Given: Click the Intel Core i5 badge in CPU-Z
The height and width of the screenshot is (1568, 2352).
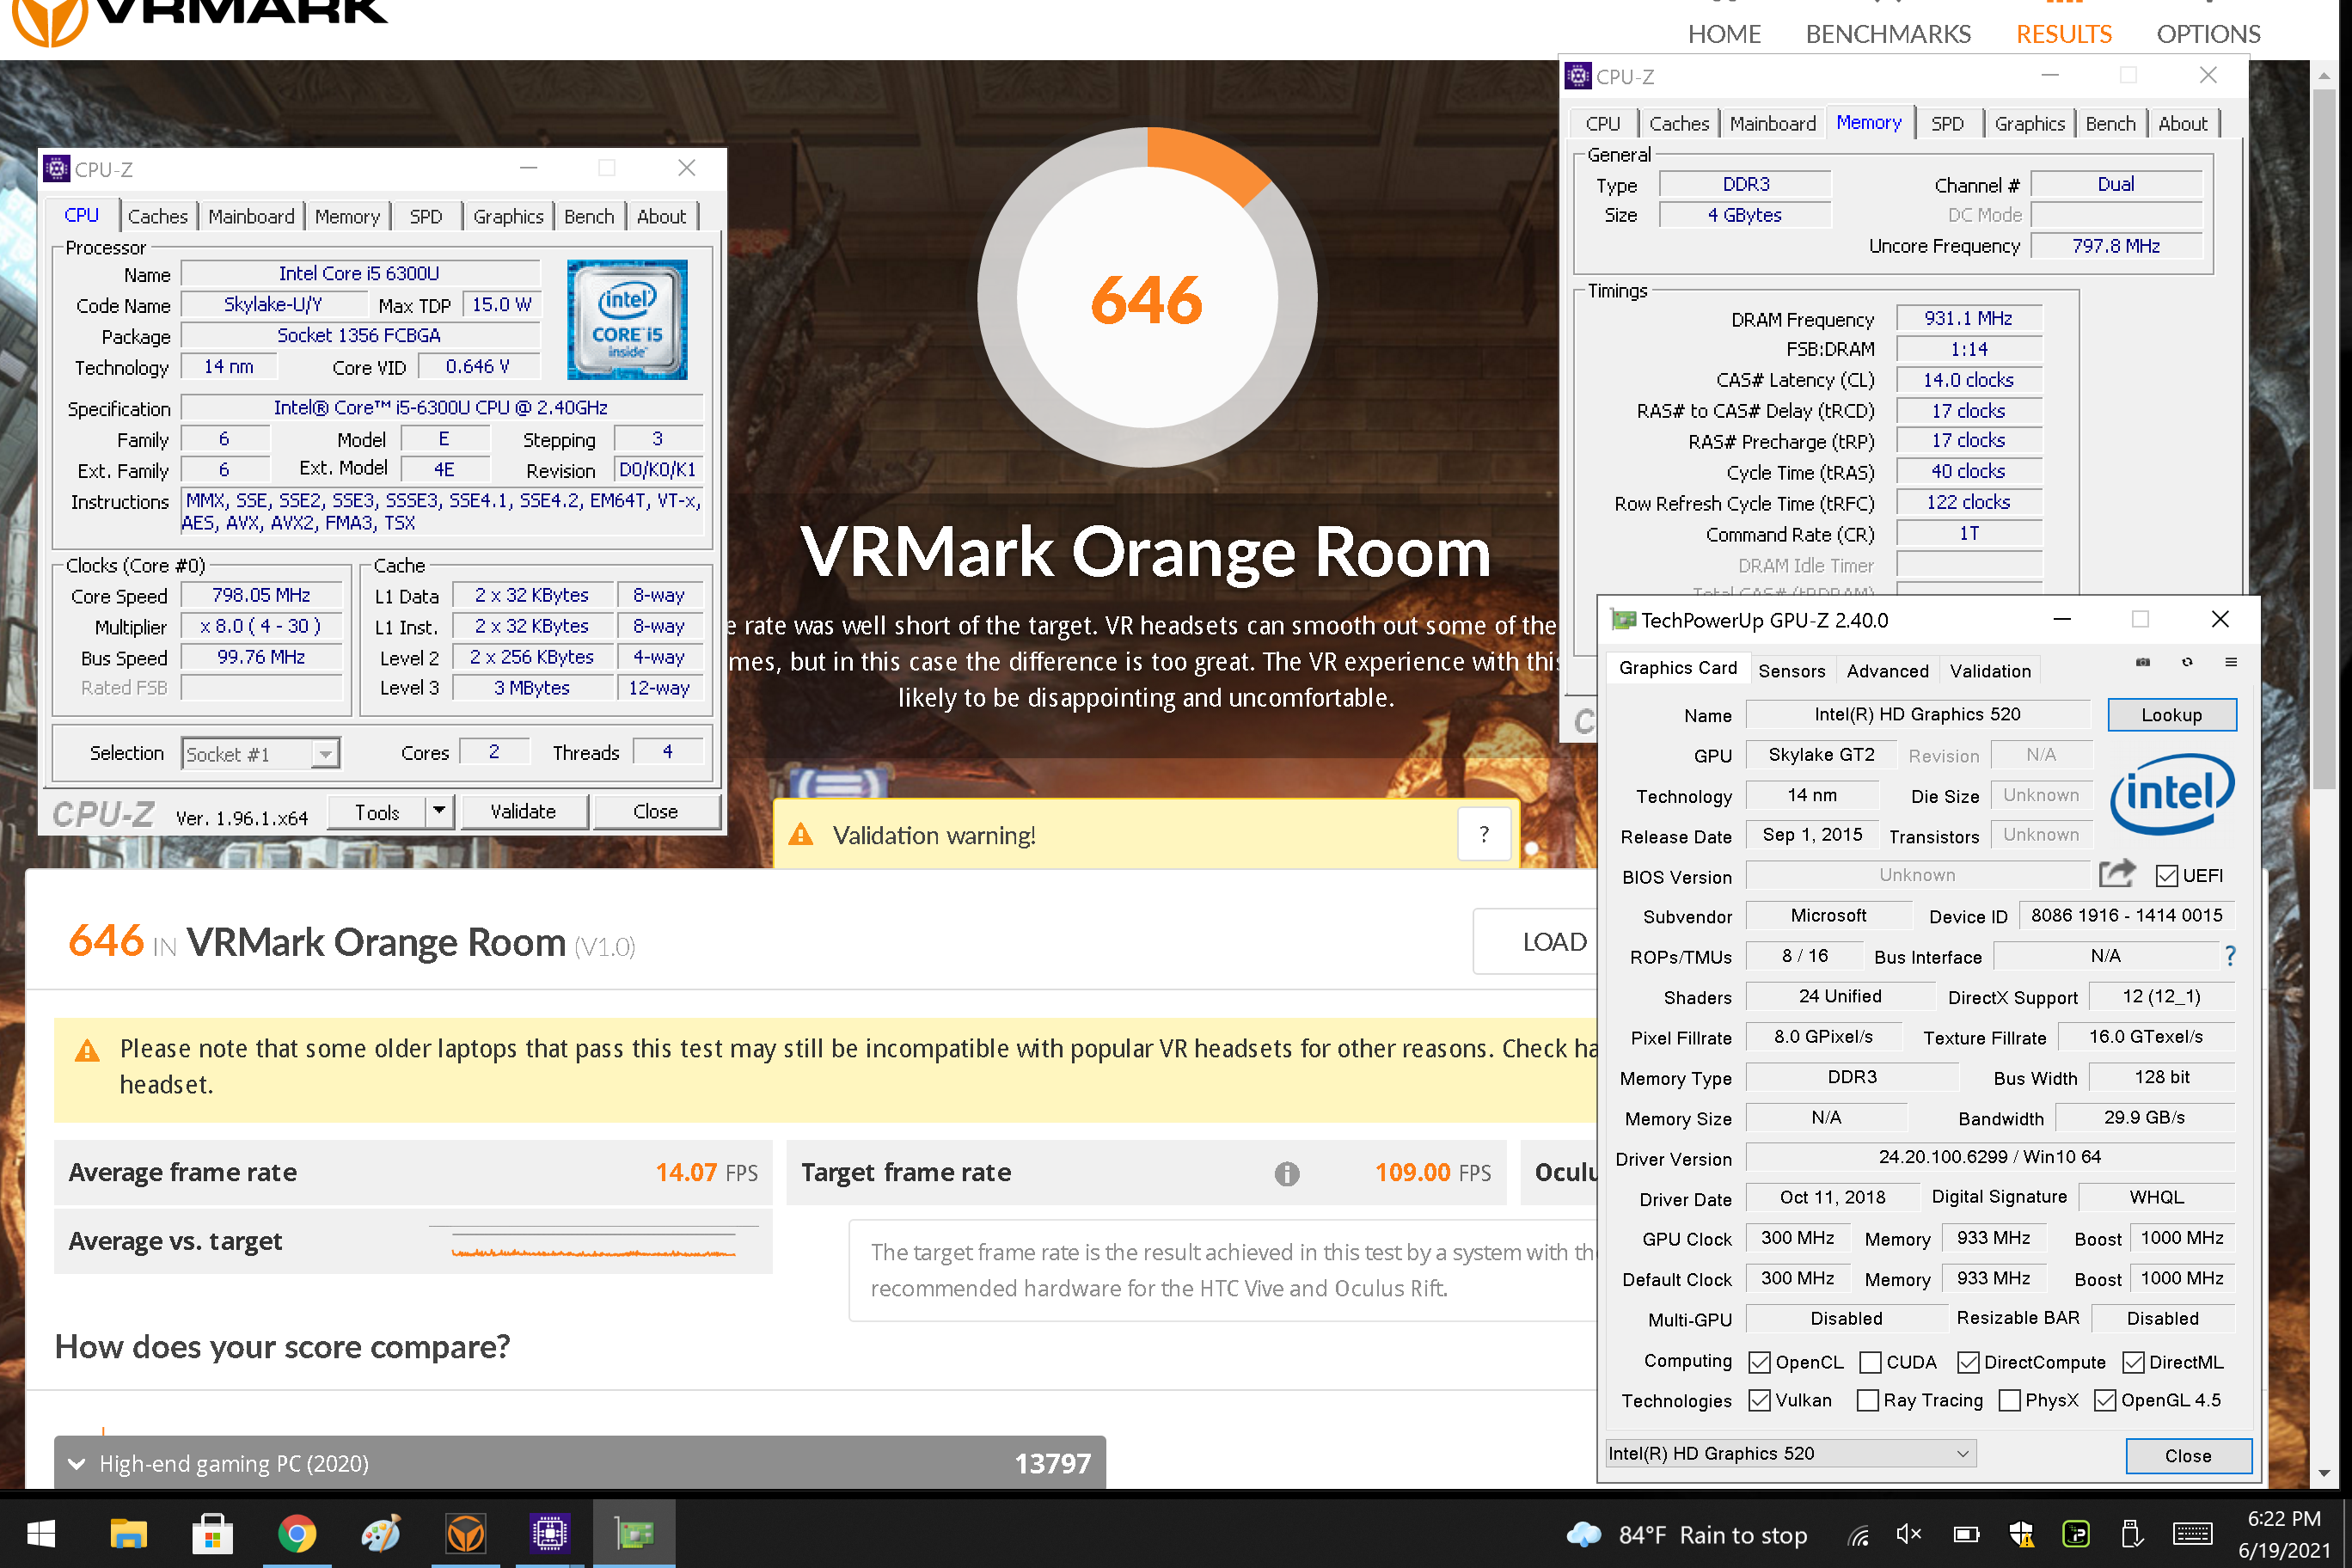Looking at the screenshot, I should click(627, 320).
